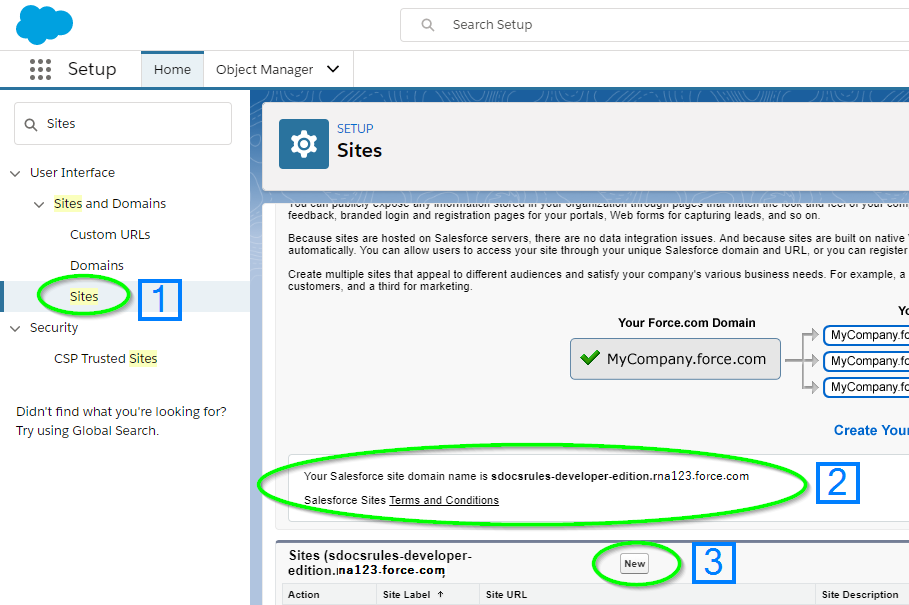Viewport: 909px width, 605px height.
Task: Click the Security label in sidebar
Action: (54, 327)
